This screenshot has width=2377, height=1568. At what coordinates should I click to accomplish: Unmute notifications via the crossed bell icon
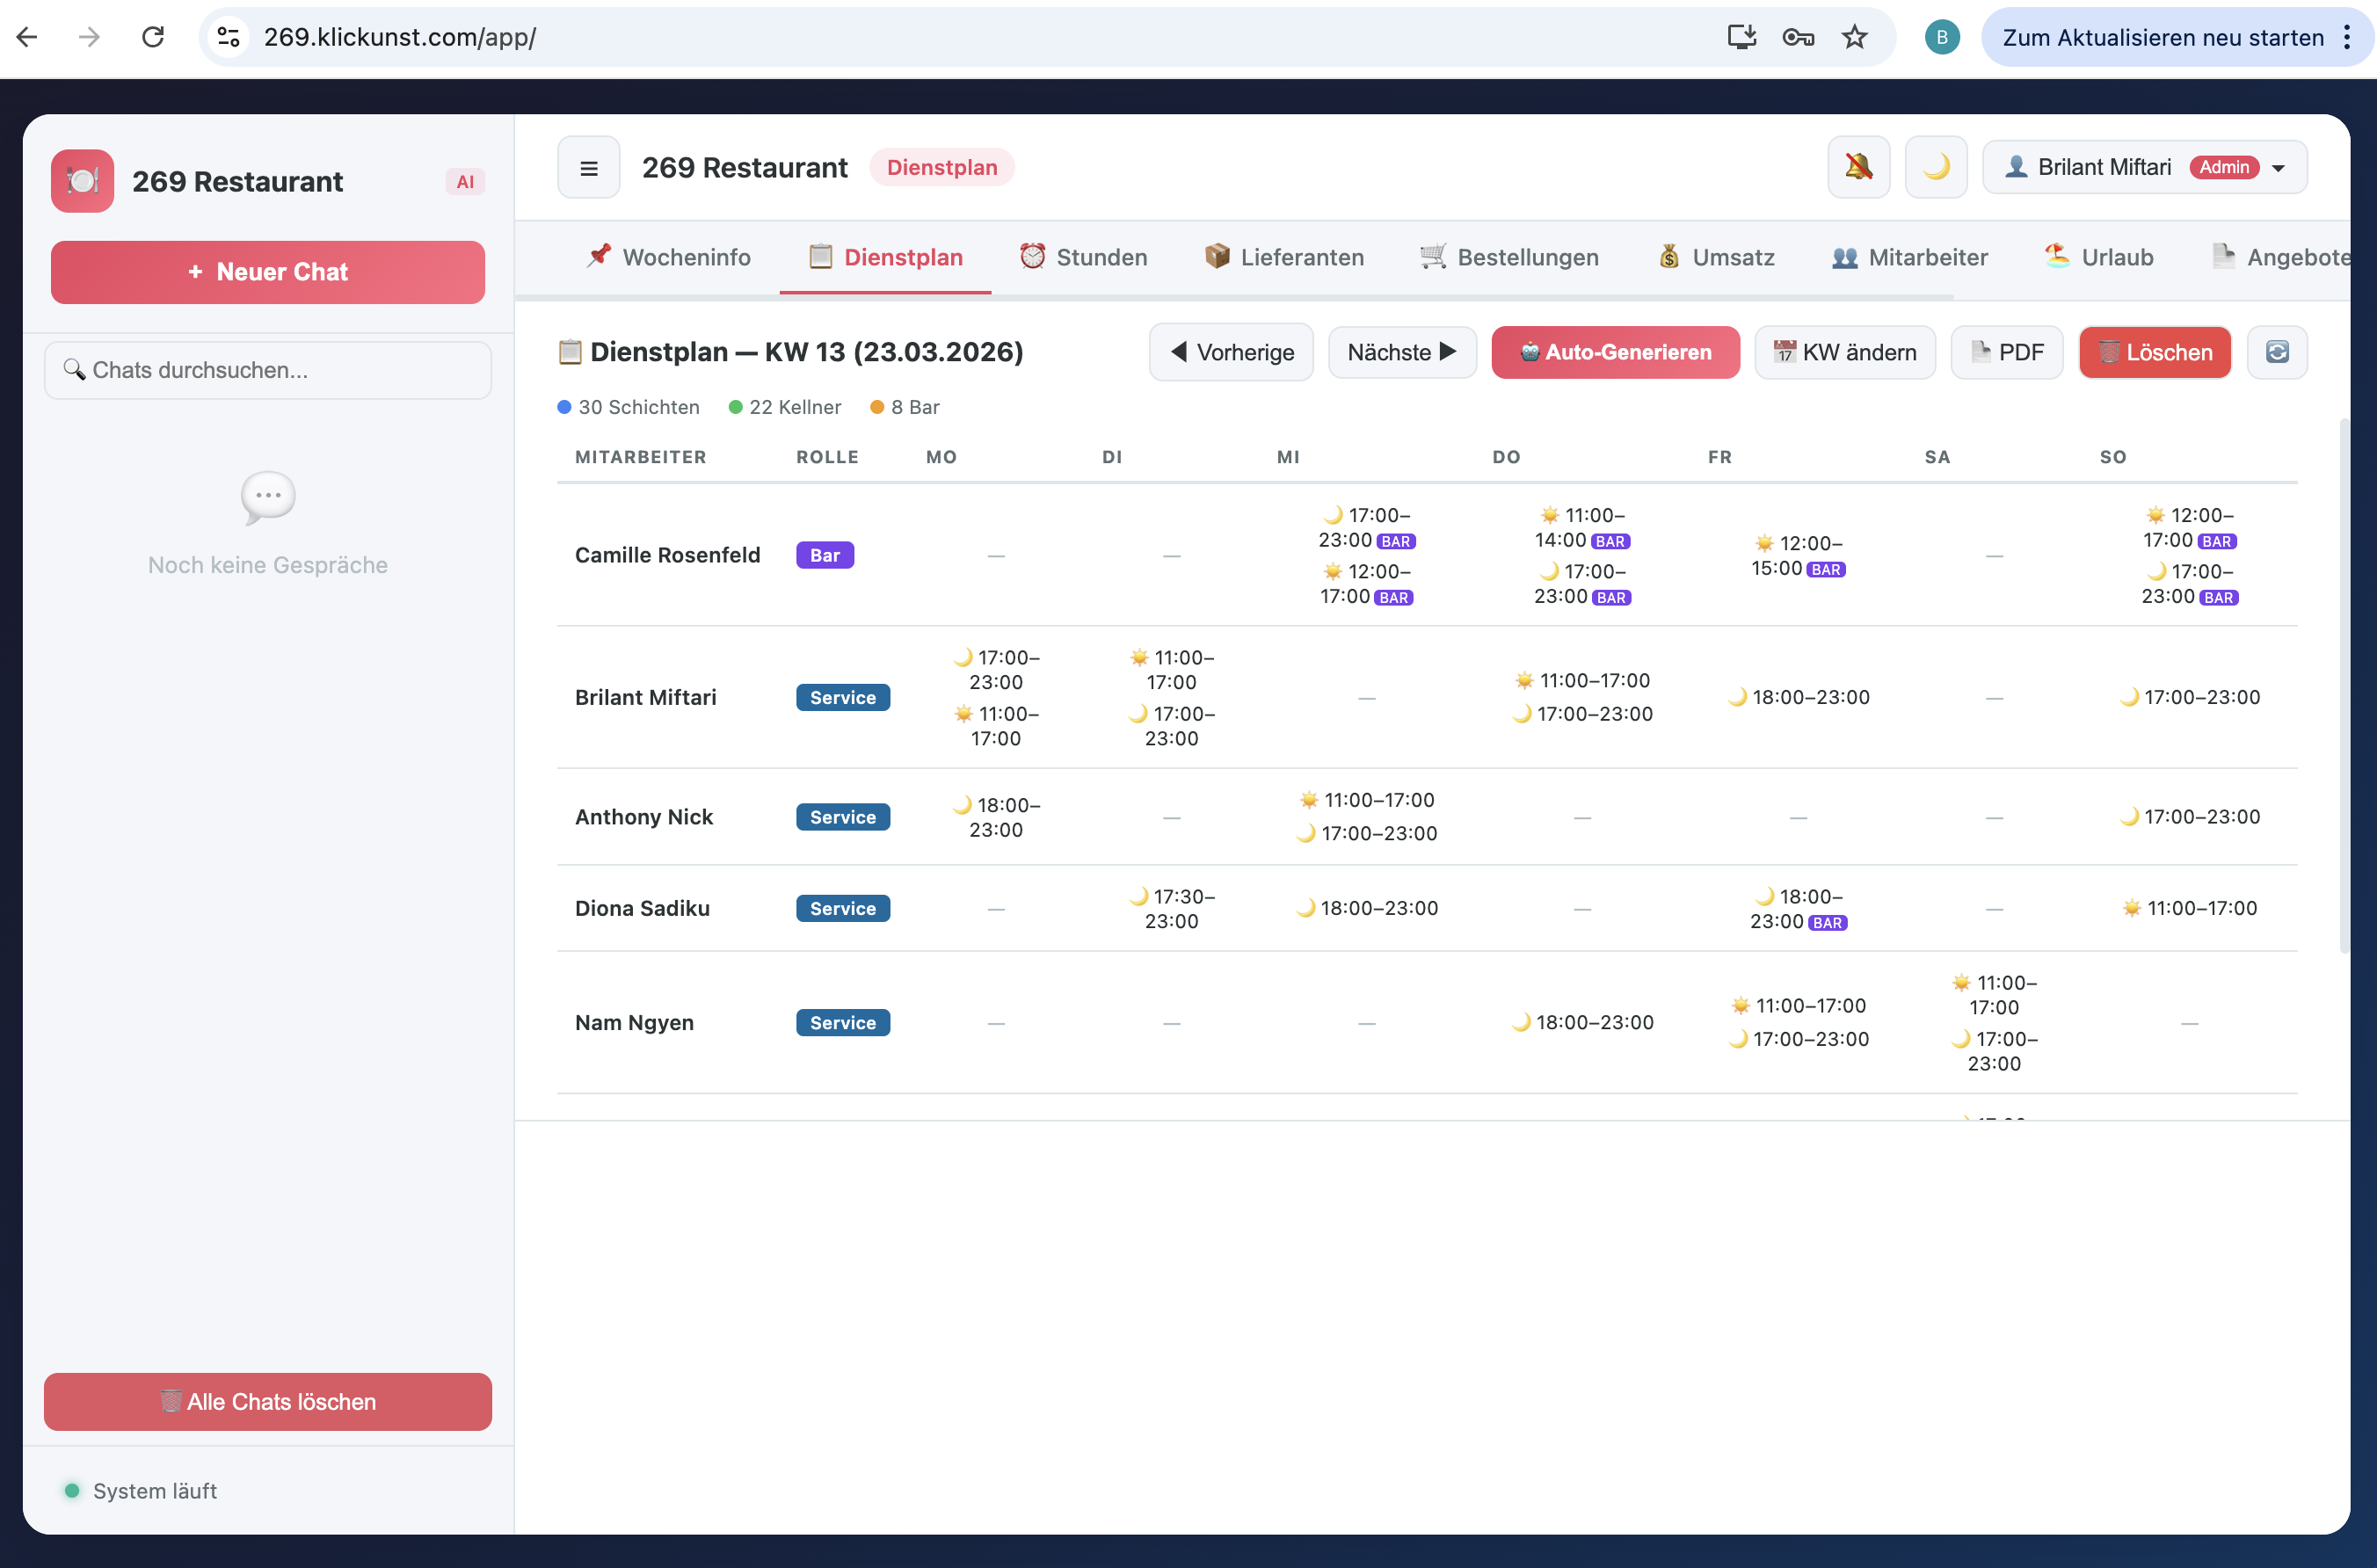1858,167
